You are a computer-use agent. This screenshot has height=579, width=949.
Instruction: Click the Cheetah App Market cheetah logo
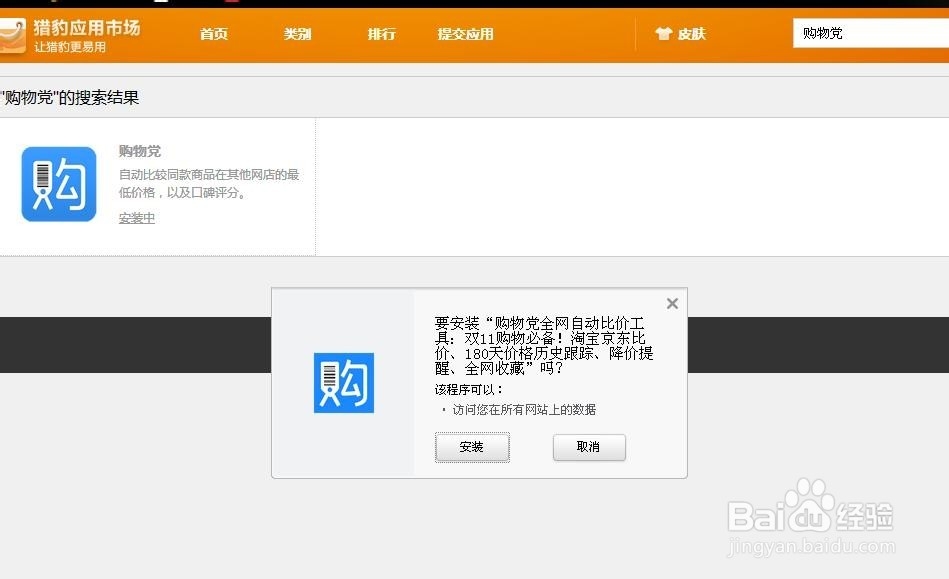coord(14,33)
